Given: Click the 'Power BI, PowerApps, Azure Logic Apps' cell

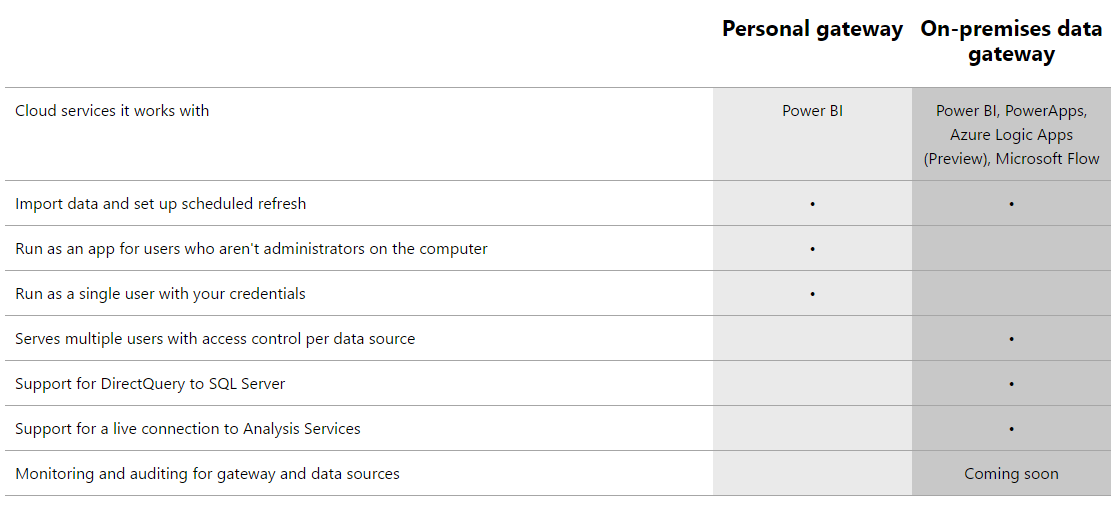Looking at the screenshot, I should [x=1011, y=135].
